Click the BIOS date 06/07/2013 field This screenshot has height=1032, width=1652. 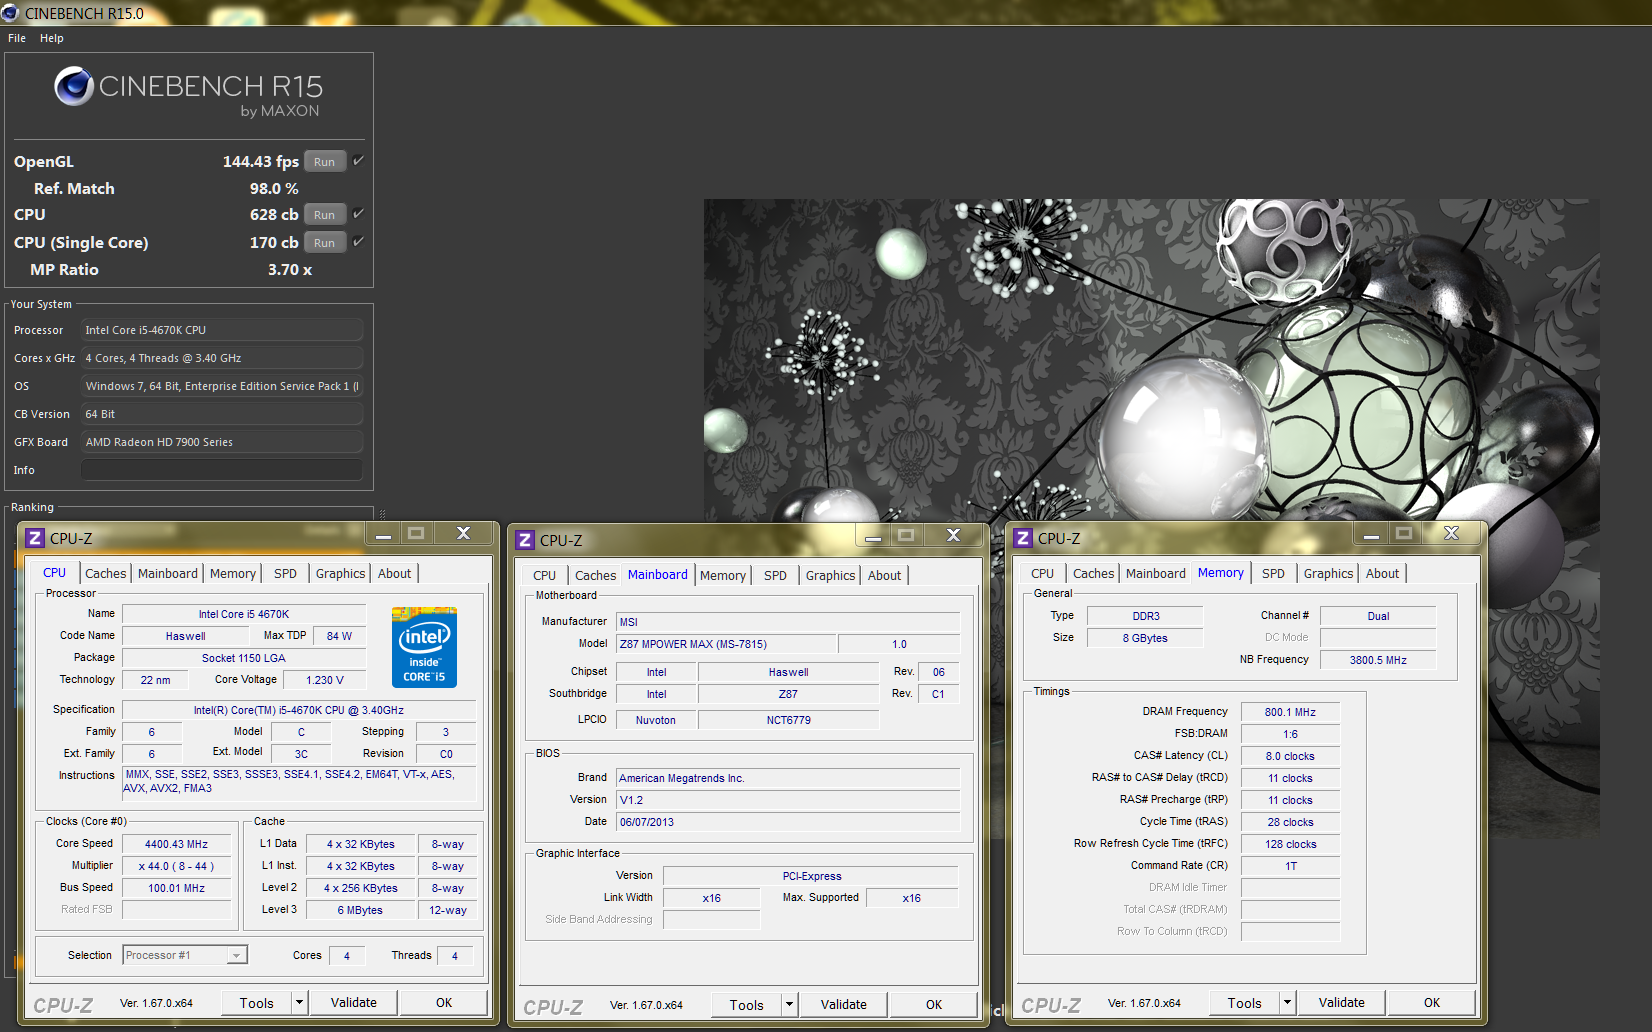click(788, 822)
